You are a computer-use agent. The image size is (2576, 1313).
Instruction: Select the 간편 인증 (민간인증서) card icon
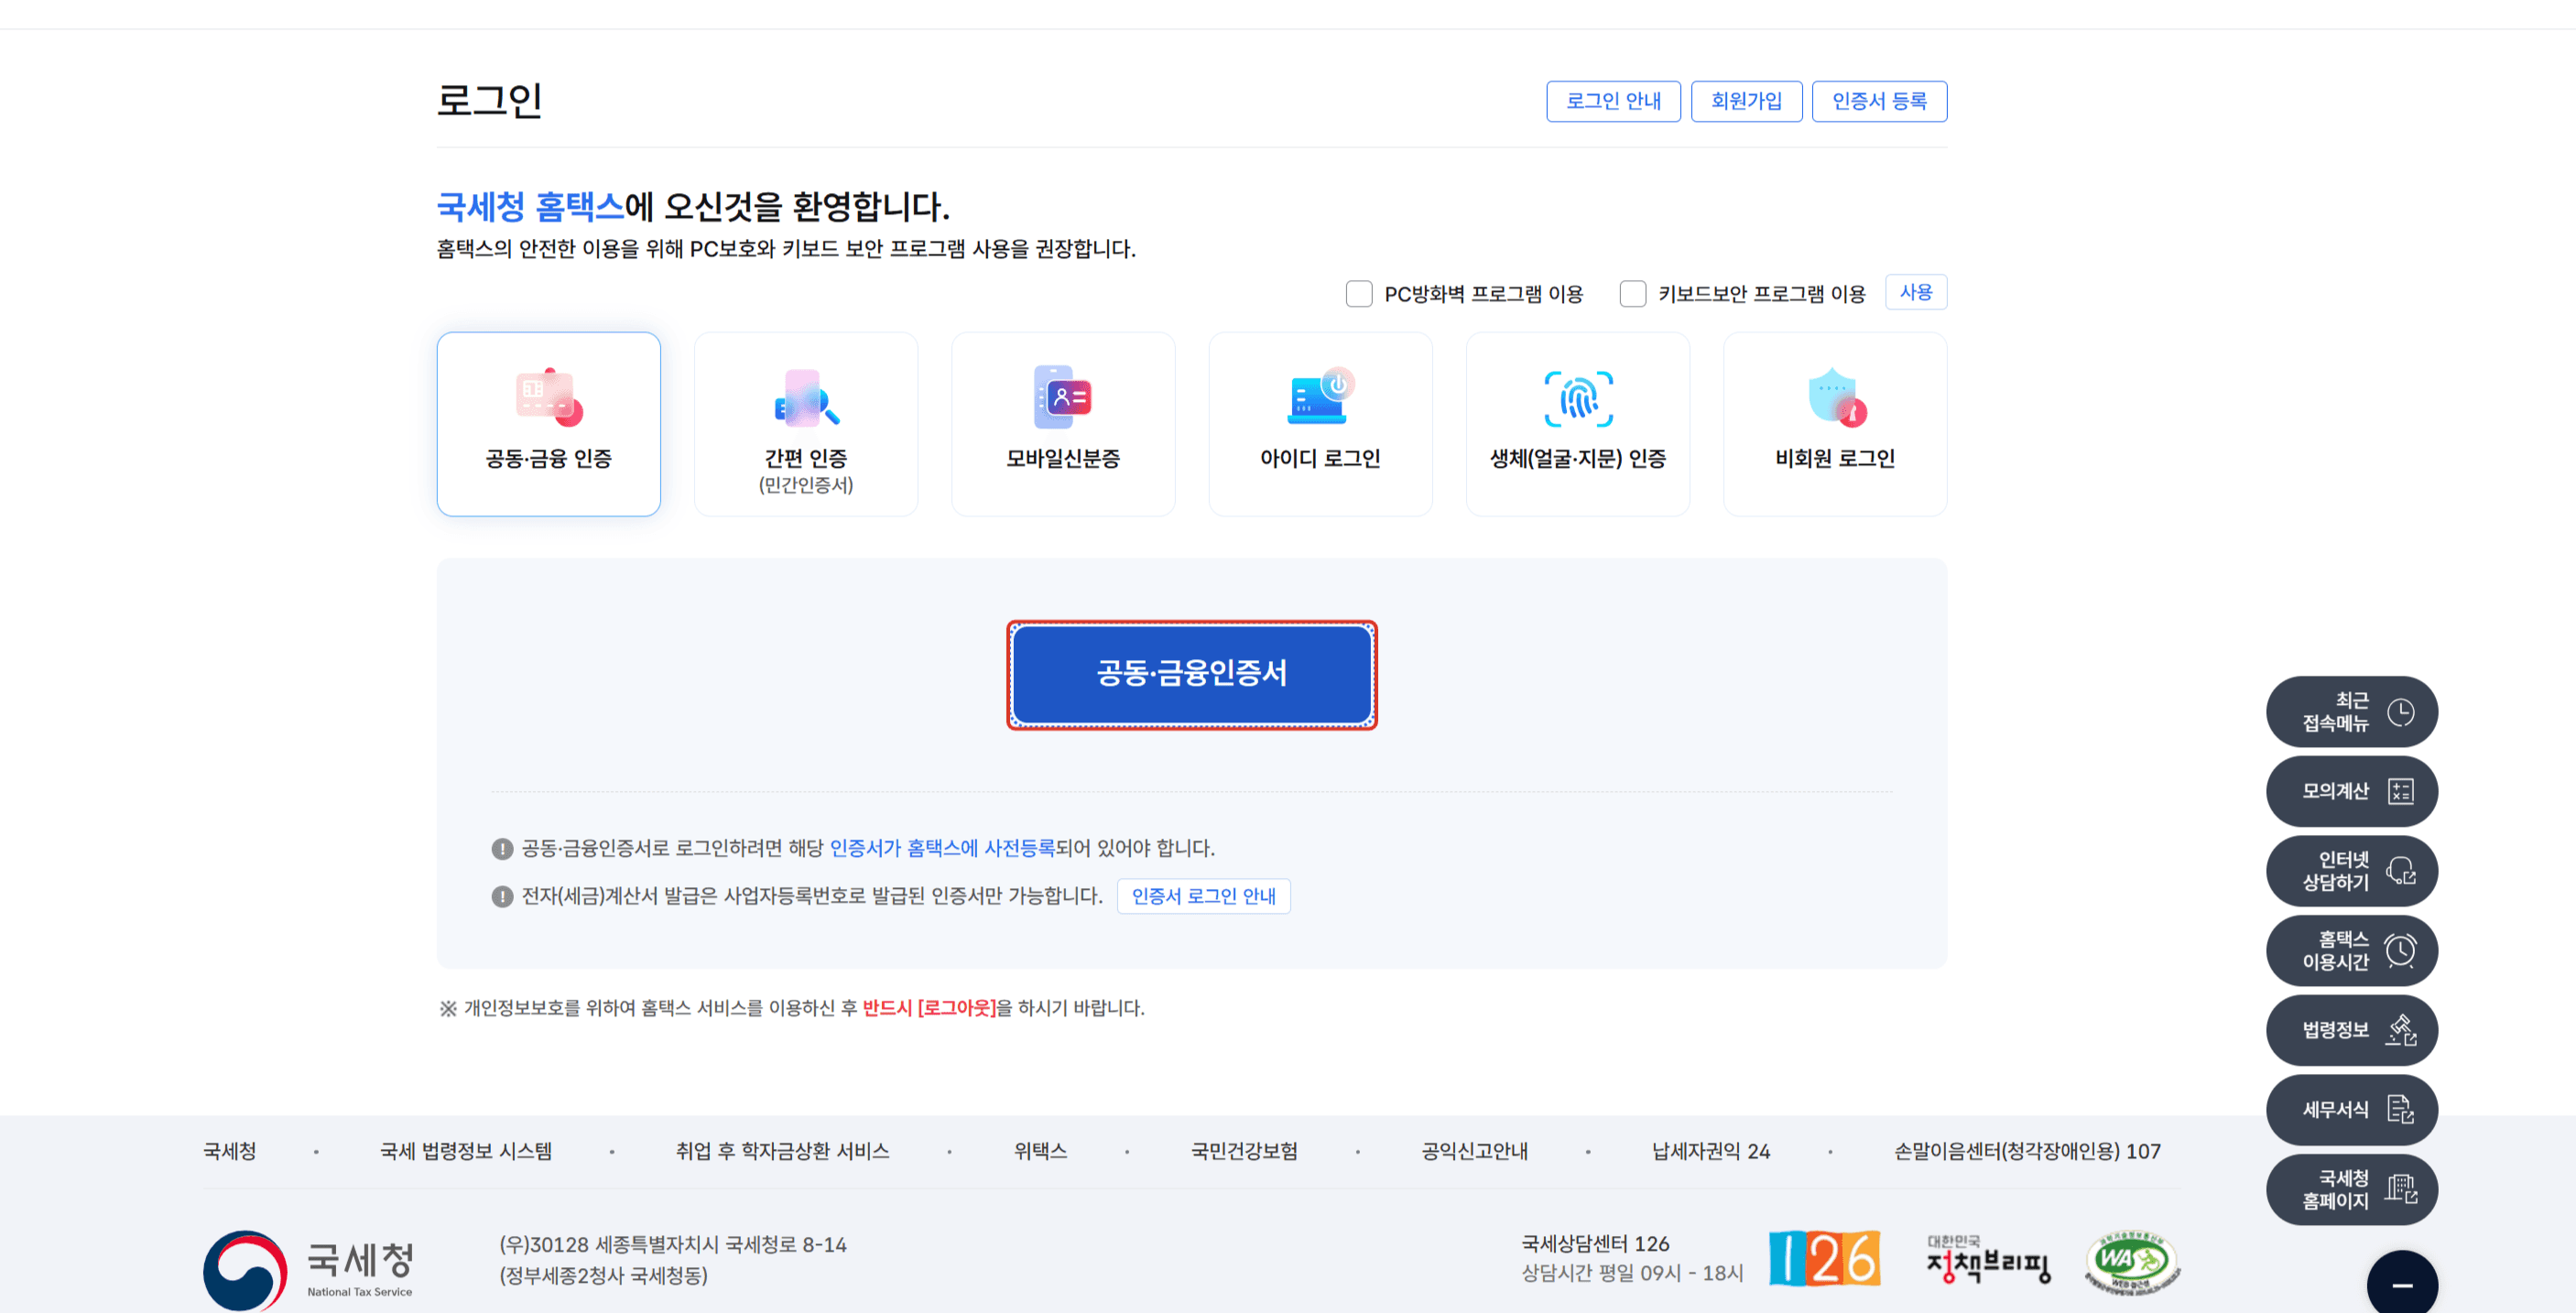pos(806,397)
